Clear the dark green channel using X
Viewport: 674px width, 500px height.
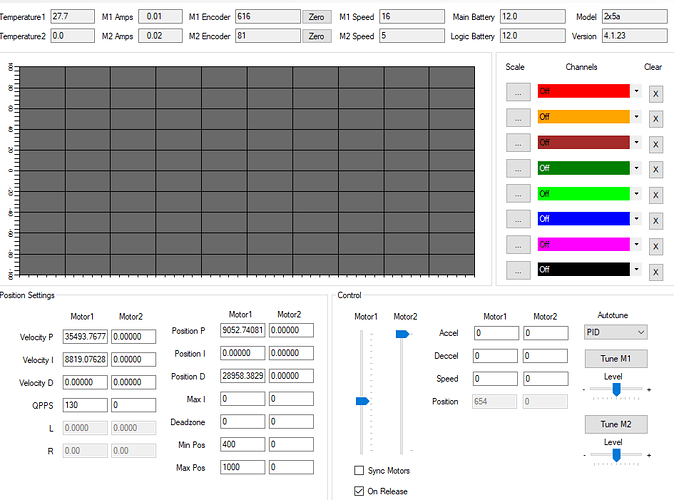(x=655, y=169)
